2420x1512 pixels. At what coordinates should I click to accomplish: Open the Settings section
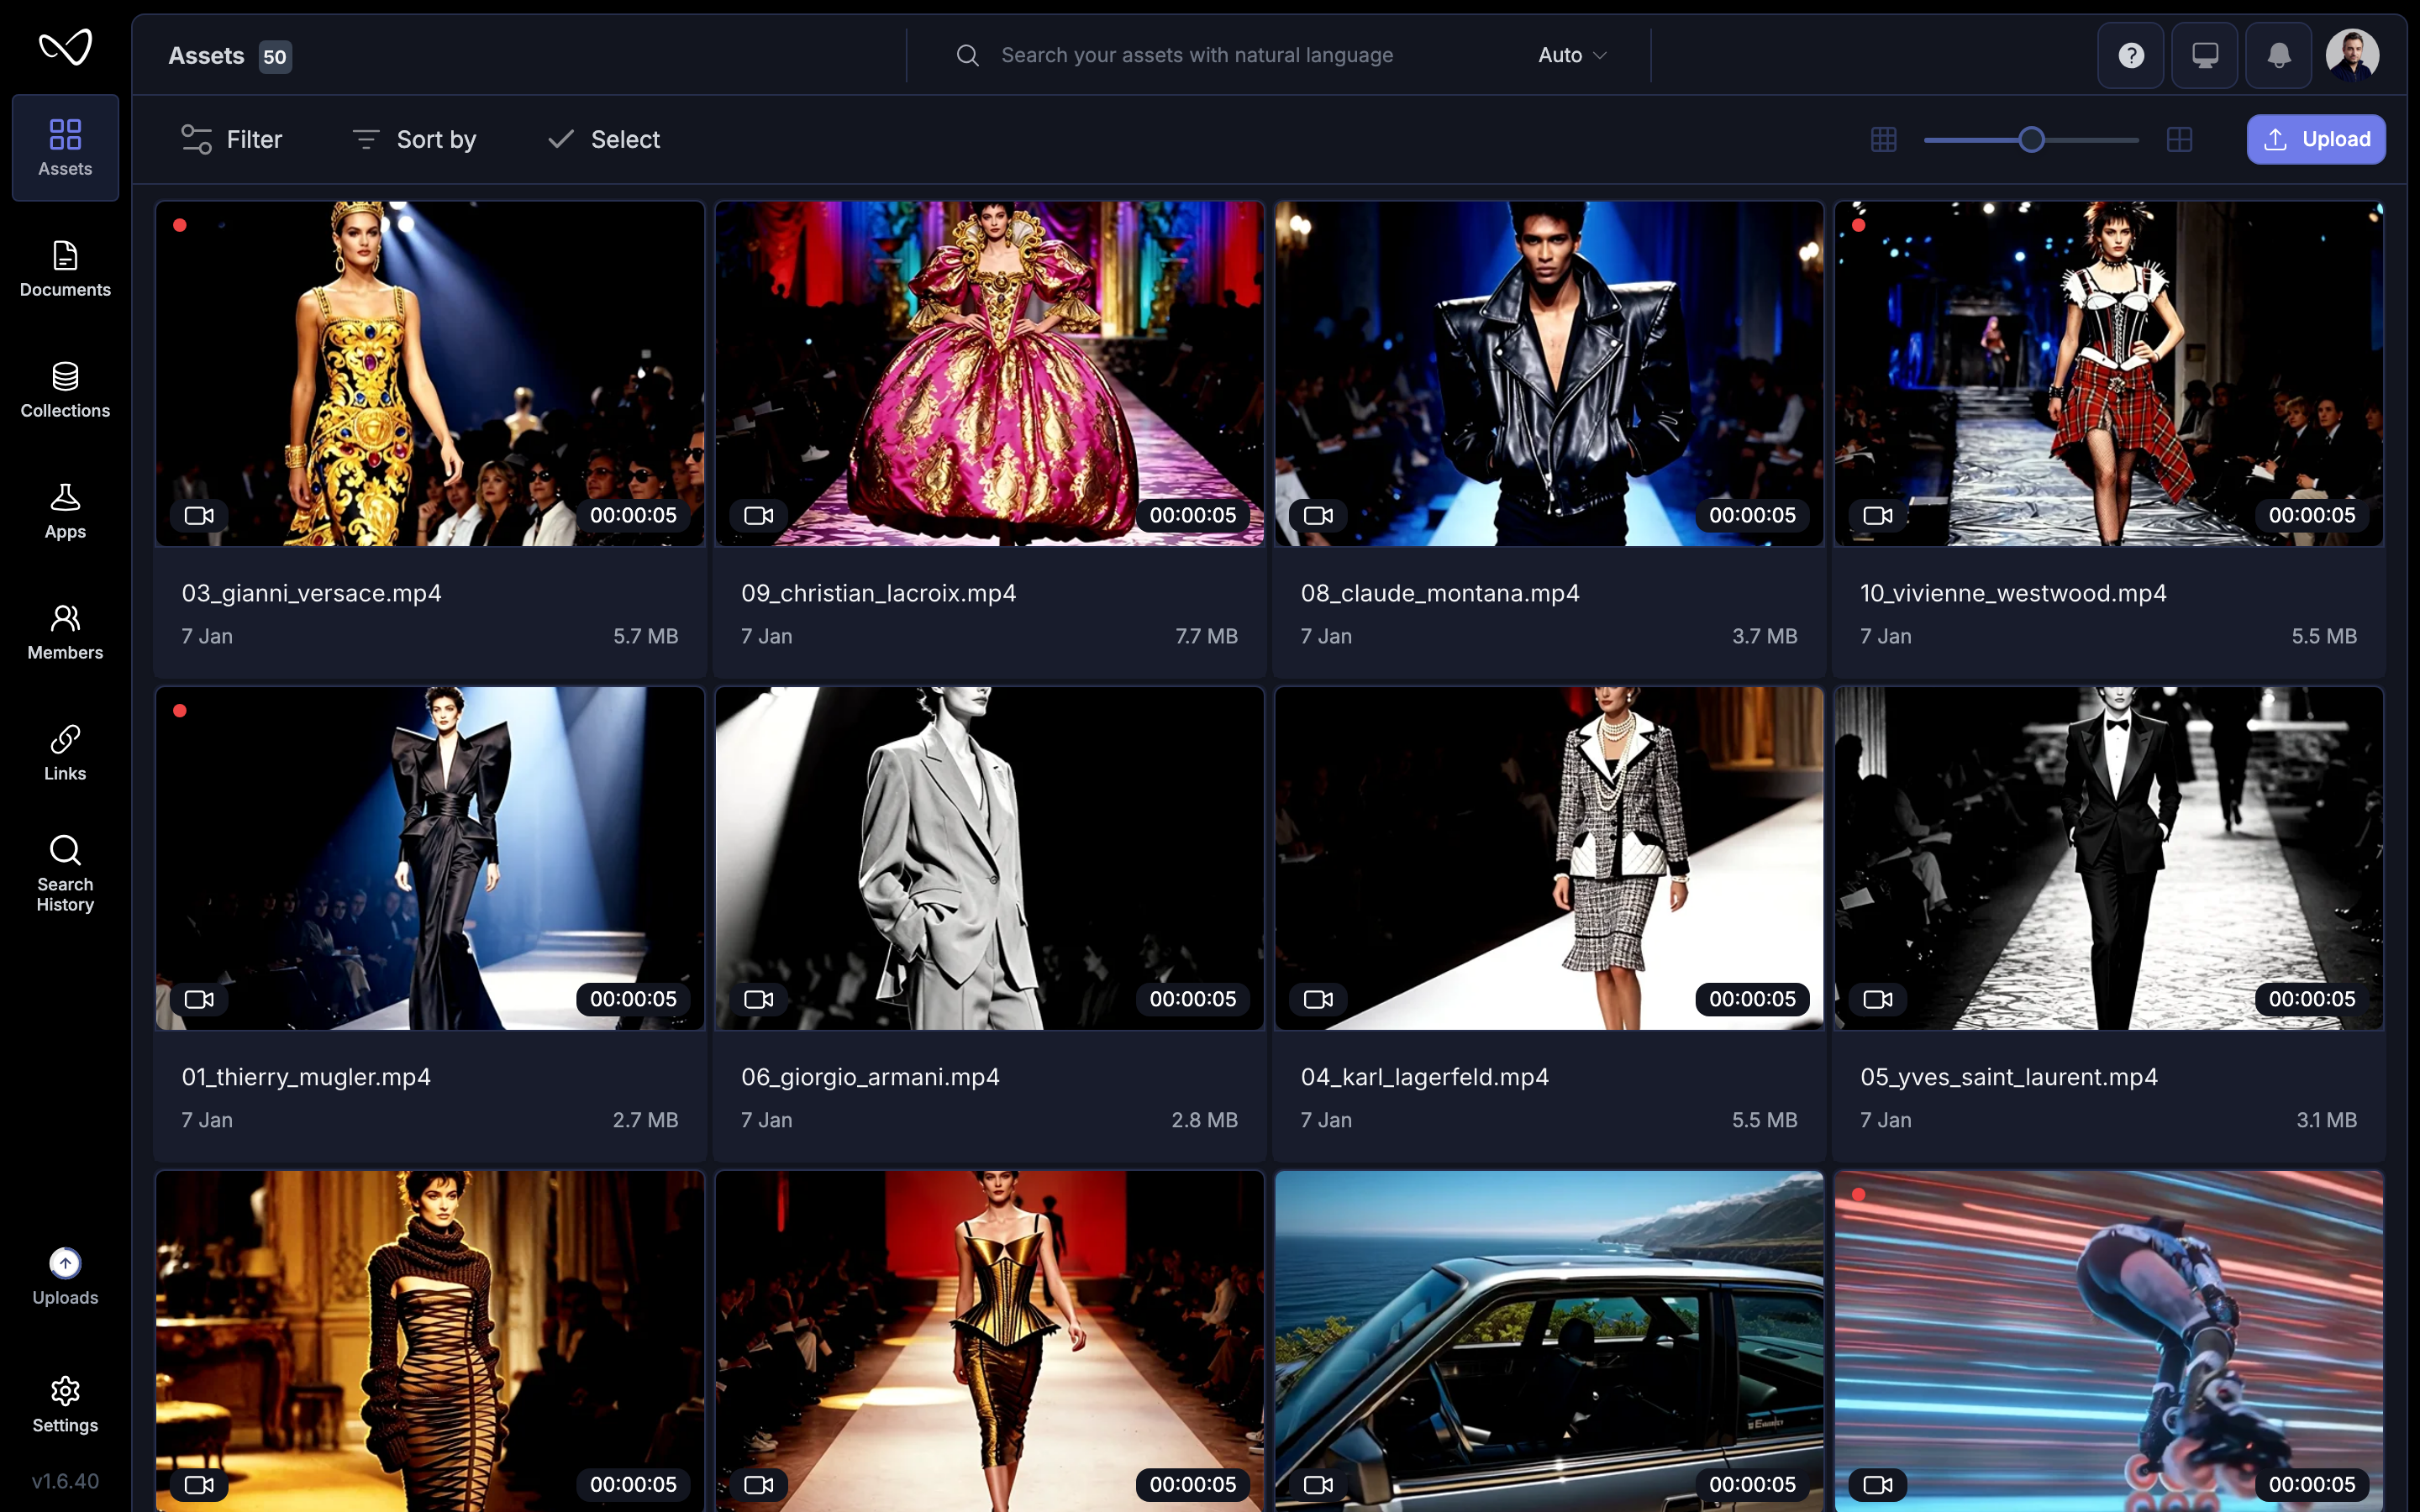pos(65,1404)
